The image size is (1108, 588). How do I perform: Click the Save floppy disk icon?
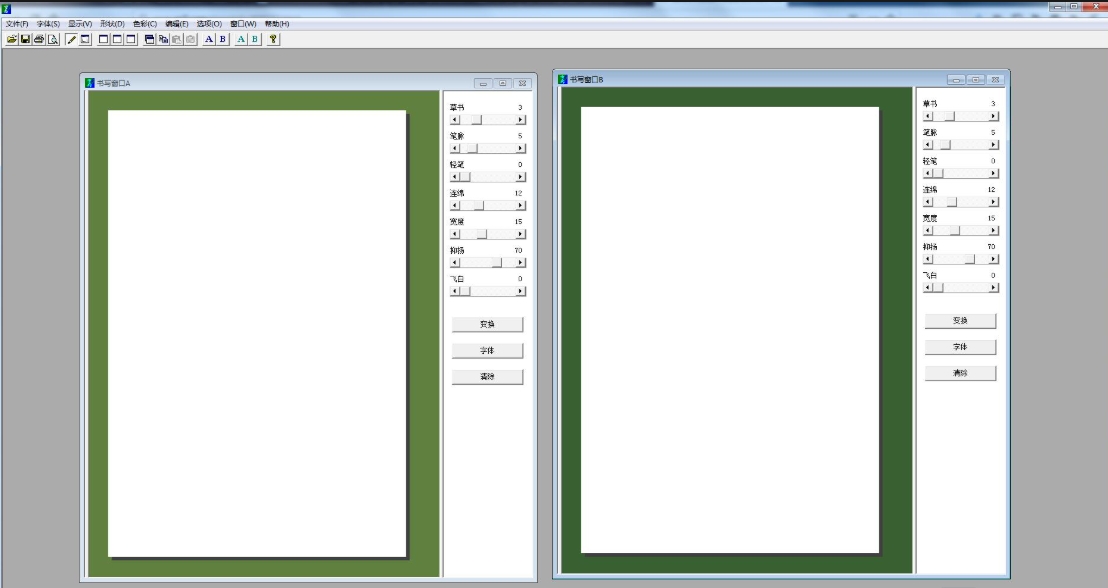tap(25, 40)
